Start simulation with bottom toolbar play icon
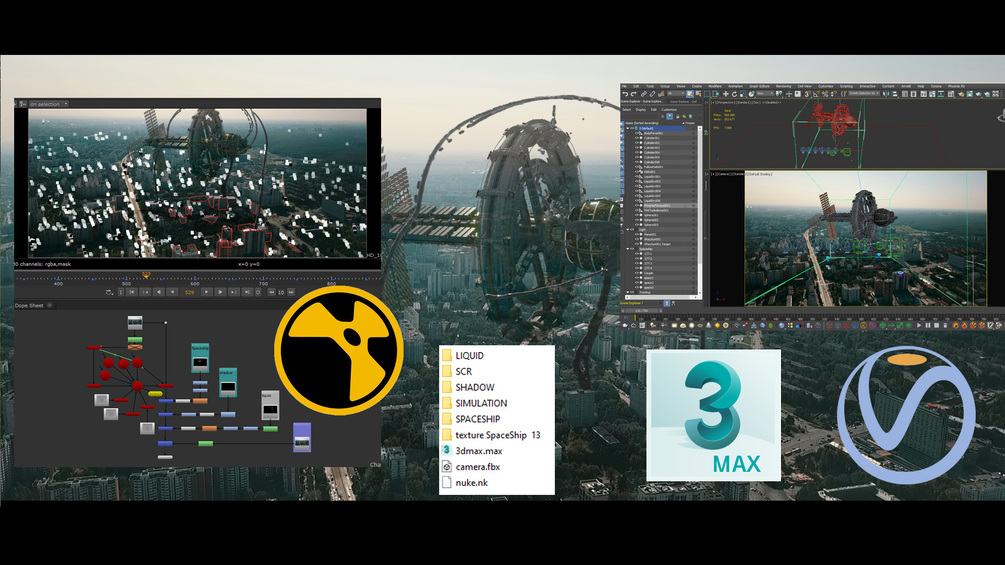 (x=919, y=325)
